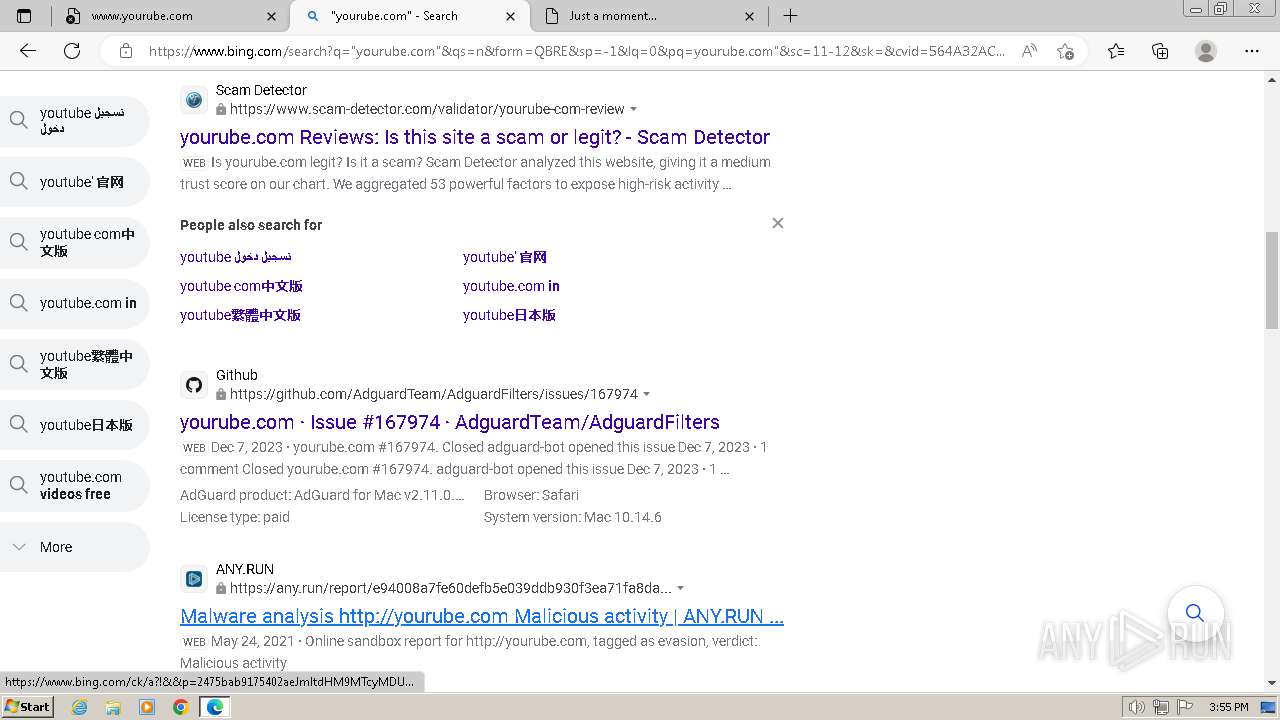Viewport: 1280px width, 720px height.
Task: Open the network tray icon
Action: (x=1160, y=707)
